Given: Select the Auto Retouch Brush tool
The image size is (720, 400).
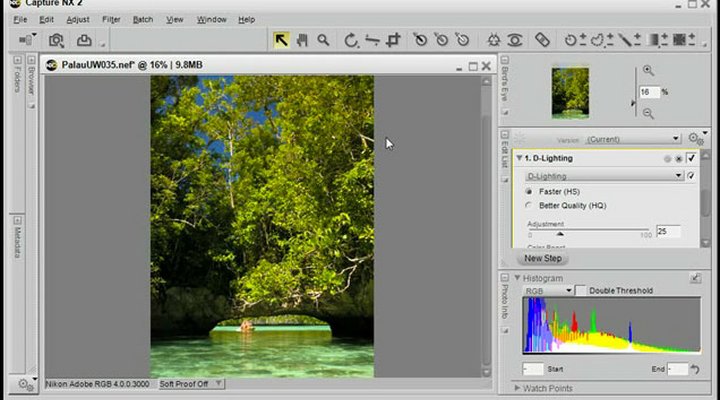Looking at the screenshot, I should pos(542,40).
